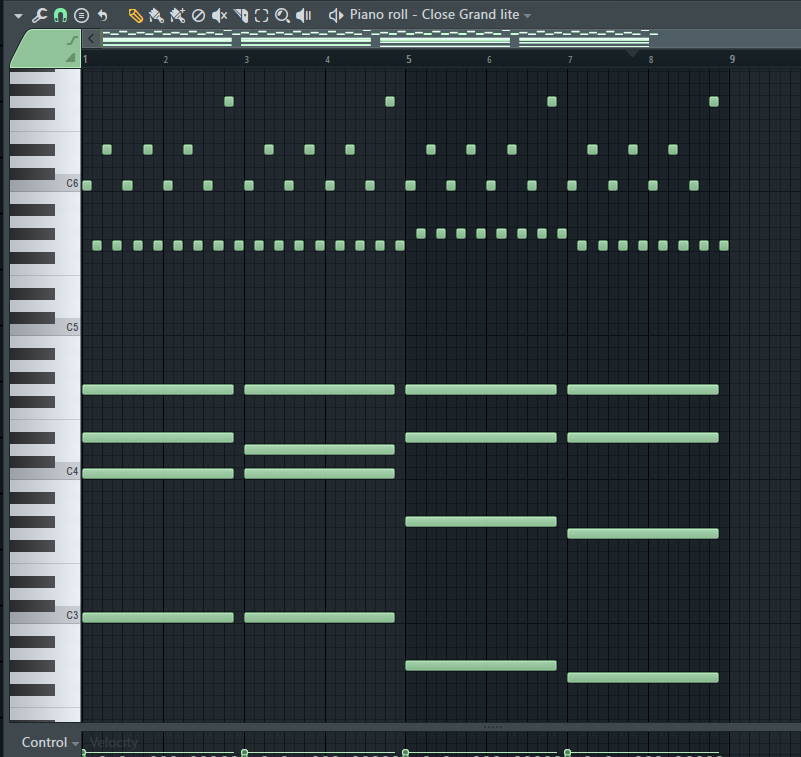Viewport: 801px width, 757px height.
Task: Select the lowest long note starting at bar 7
Action: click(643, 678)
